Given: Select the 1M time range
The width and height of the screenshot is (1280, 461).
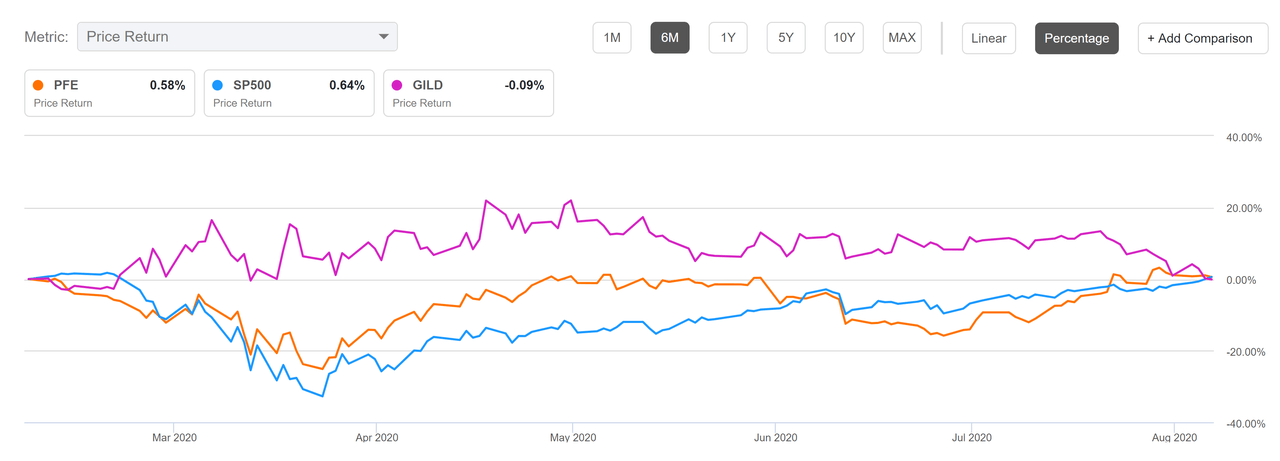Looking at the screenshot, I should coord(612,38).
